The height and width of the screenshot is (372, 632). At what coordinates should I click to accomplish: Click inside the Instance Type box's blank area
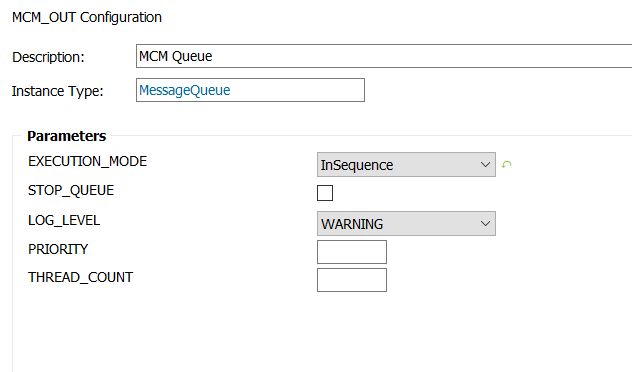click(297, 90)
